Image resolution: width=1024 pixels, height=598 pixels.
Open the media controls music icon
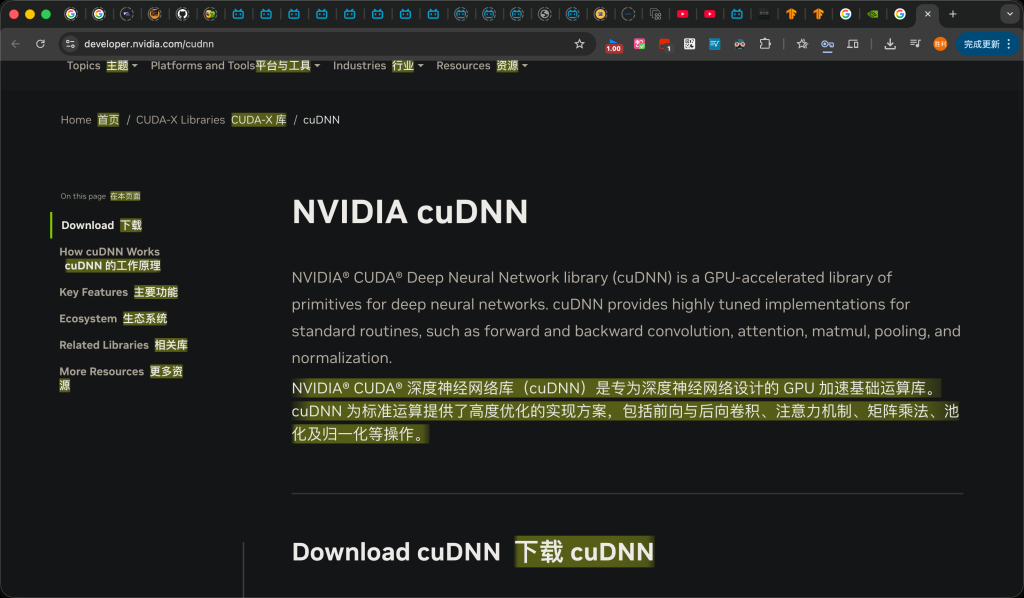coord(915,44)
